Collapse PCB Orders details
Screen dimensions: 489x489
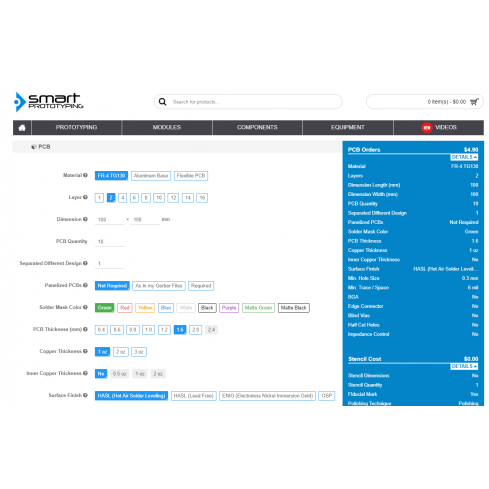(464, 157)
